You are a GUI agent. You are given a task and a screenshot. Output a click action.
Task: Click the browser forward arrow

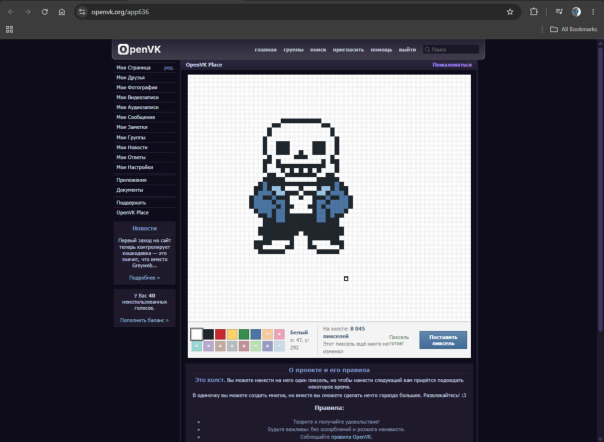(28, 12)
